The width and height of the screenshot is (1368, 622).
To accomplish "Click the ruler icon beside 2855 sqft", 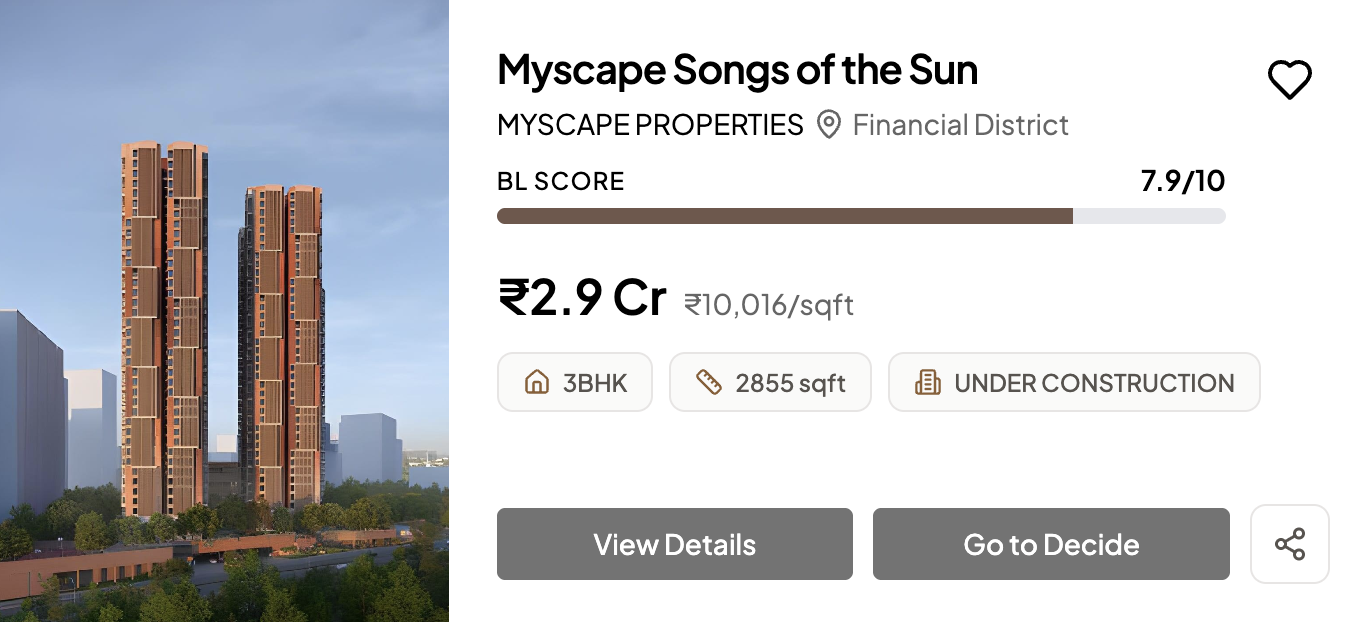I will click(709, 382).
